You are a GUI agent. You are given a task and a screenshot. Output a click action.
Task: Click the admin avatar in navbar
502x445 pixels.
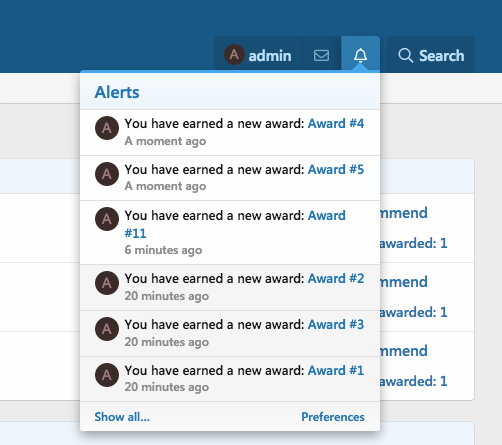coord(234,55)
